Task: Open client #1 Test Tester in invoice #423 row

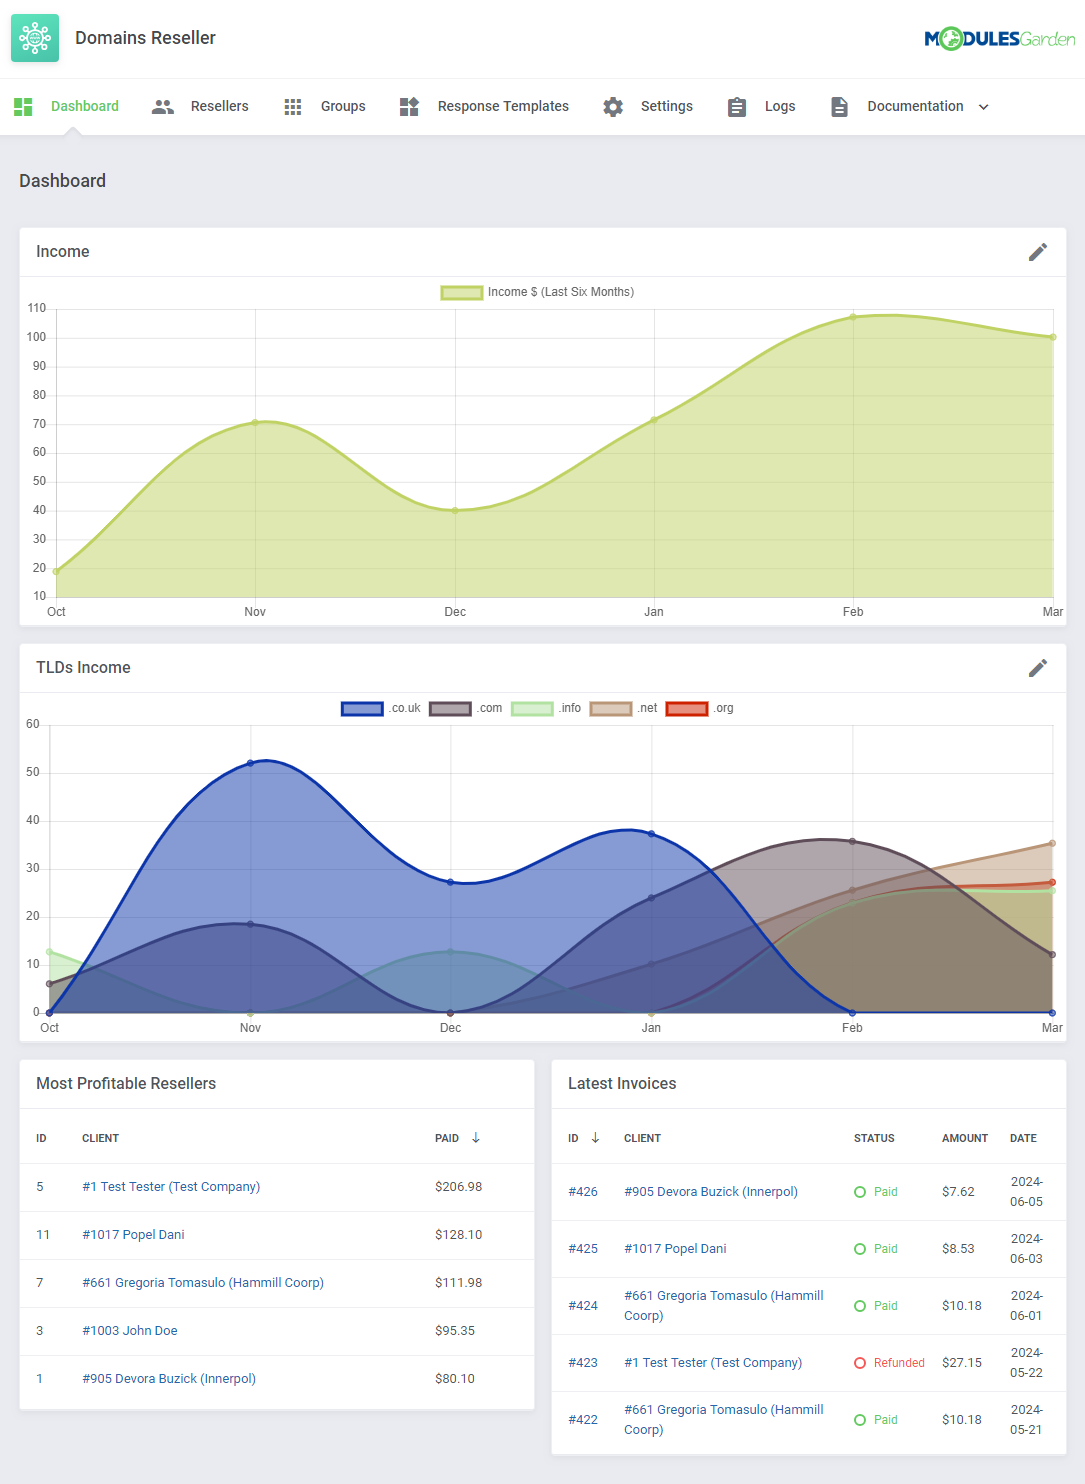Action: pyautogui.click(x=713, y=1363)
